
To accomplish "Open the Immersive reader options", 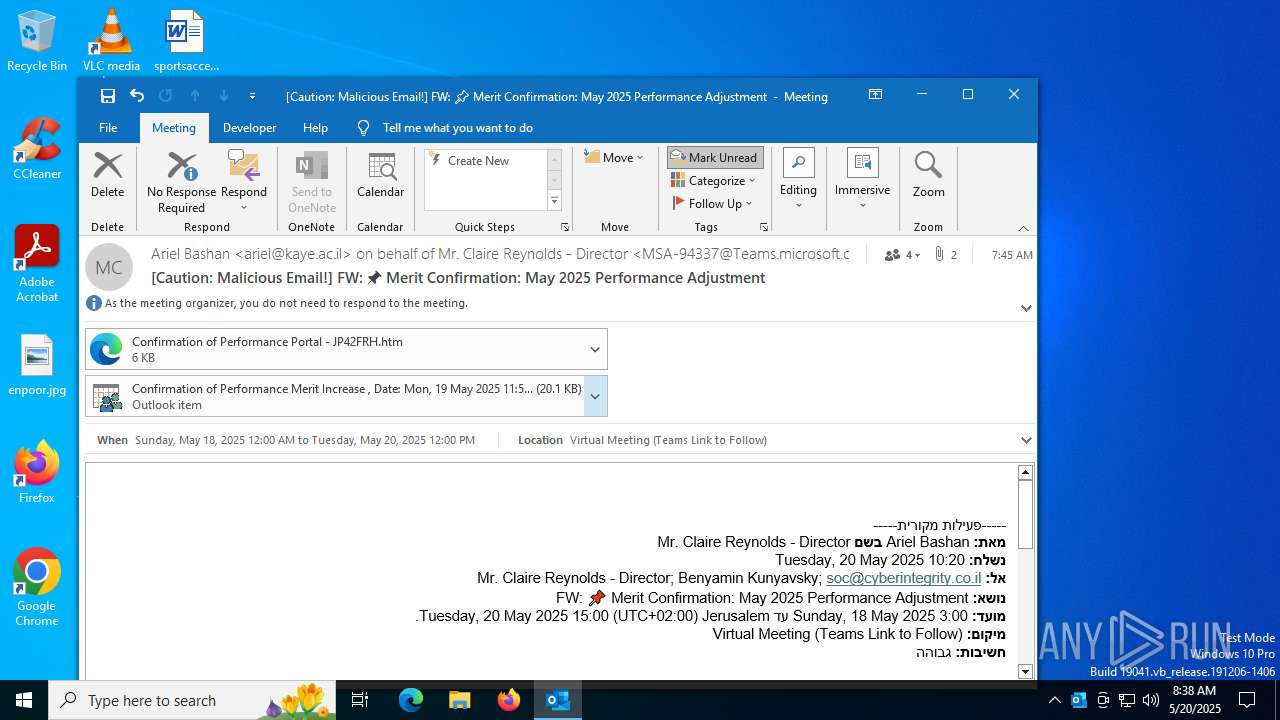I will click(862, 180).
